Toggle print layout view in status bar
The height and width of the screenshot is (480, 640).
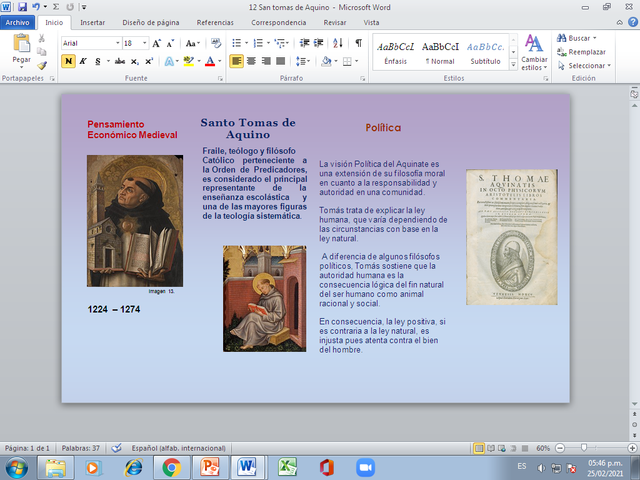click(479, 448)
